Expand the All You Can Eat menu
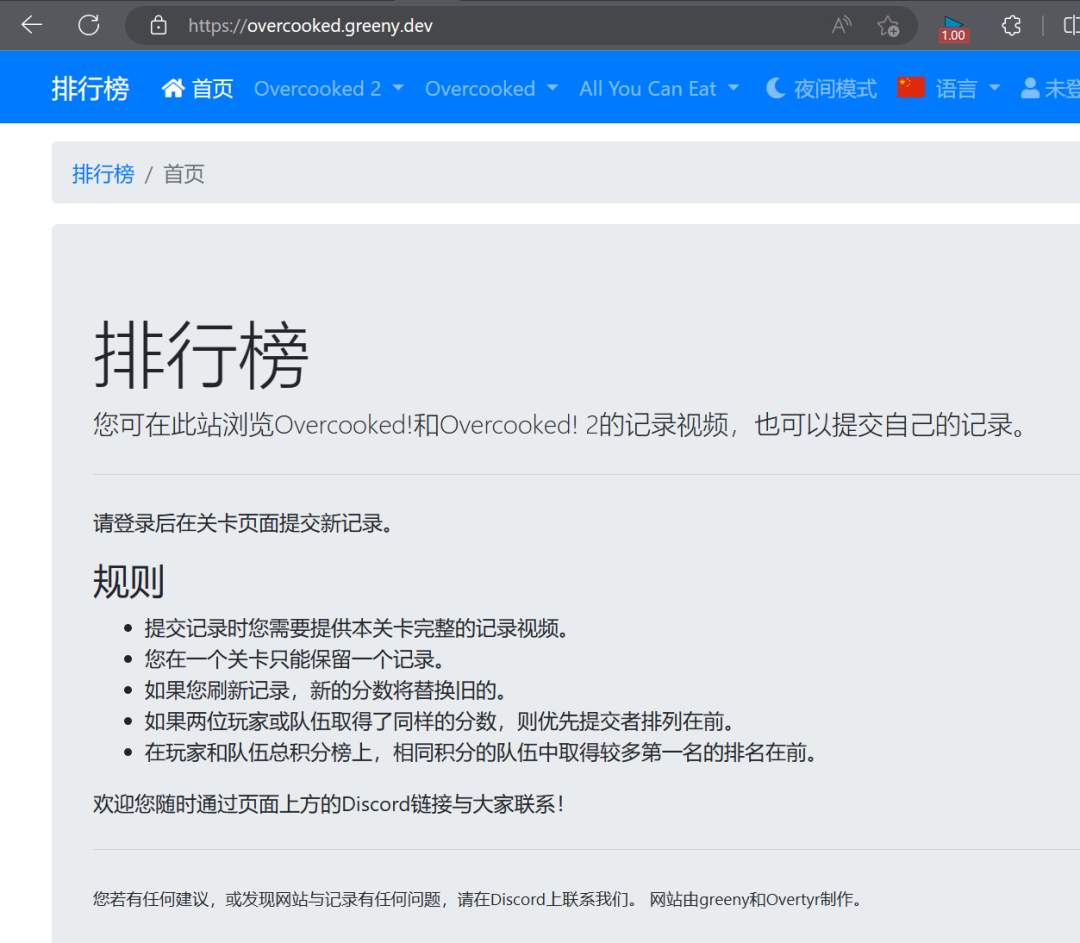The width and height of the screenshot is (1080, 943). [x=659, y=89]
